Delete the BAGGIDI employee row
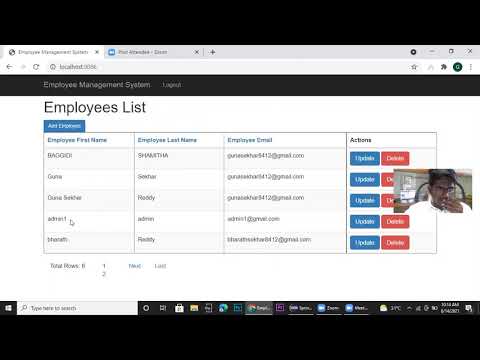The height and width of the screenshot is (360, 480). 395,158
